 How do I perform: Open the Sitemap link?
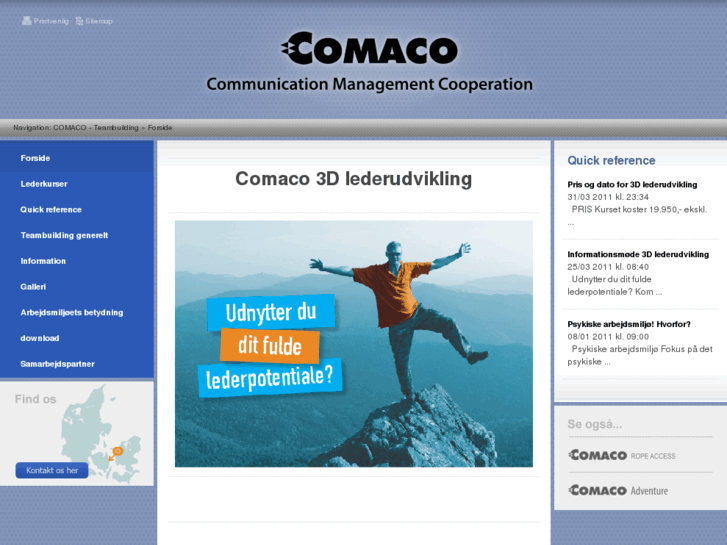99,21
